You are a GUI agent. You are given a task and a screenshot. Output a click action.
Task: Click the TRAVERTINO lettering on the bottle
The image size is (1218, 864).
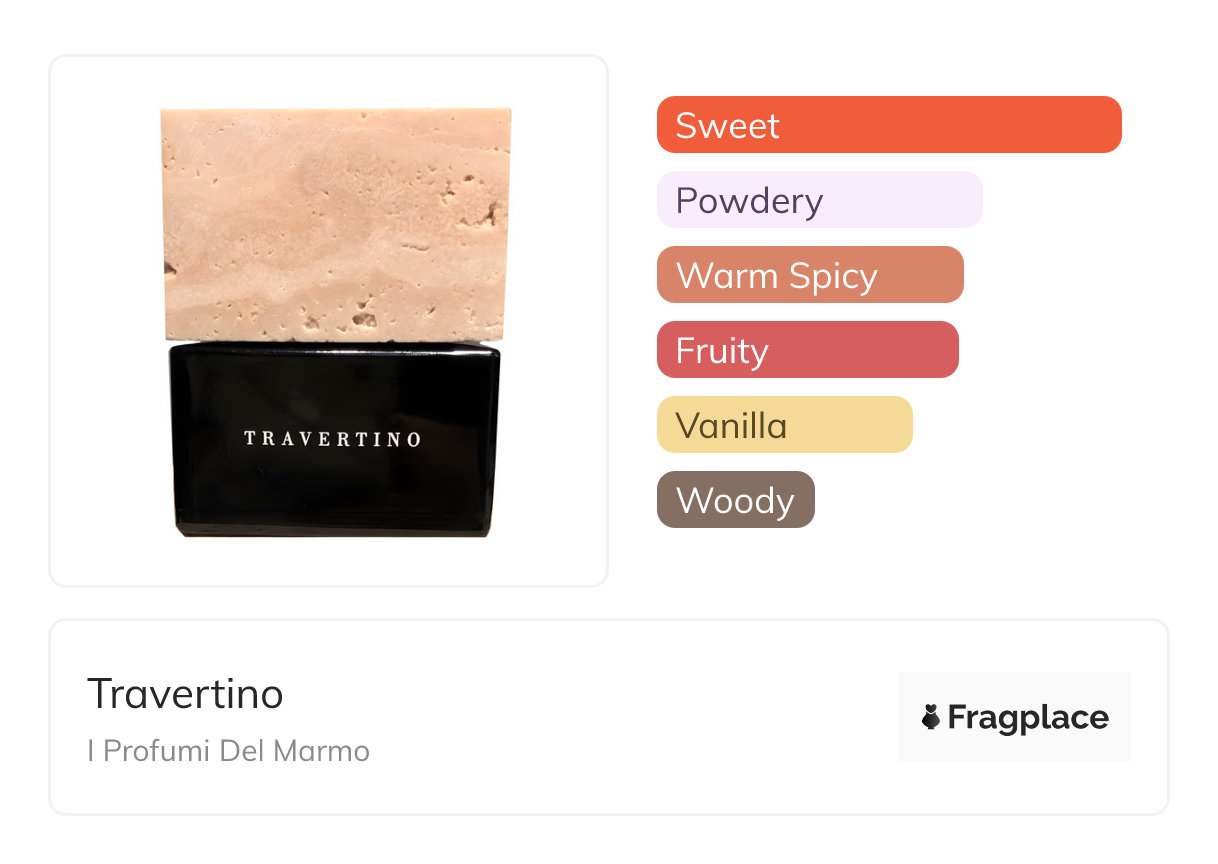point(333,439)
